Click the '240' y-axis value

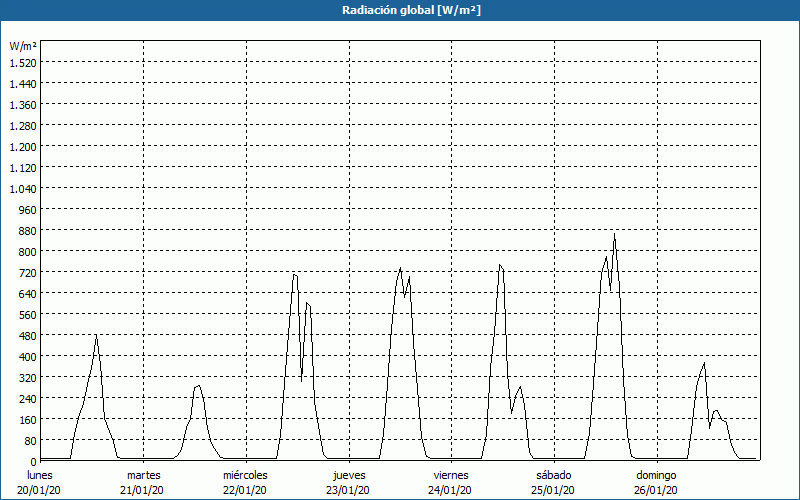(28, 398)
